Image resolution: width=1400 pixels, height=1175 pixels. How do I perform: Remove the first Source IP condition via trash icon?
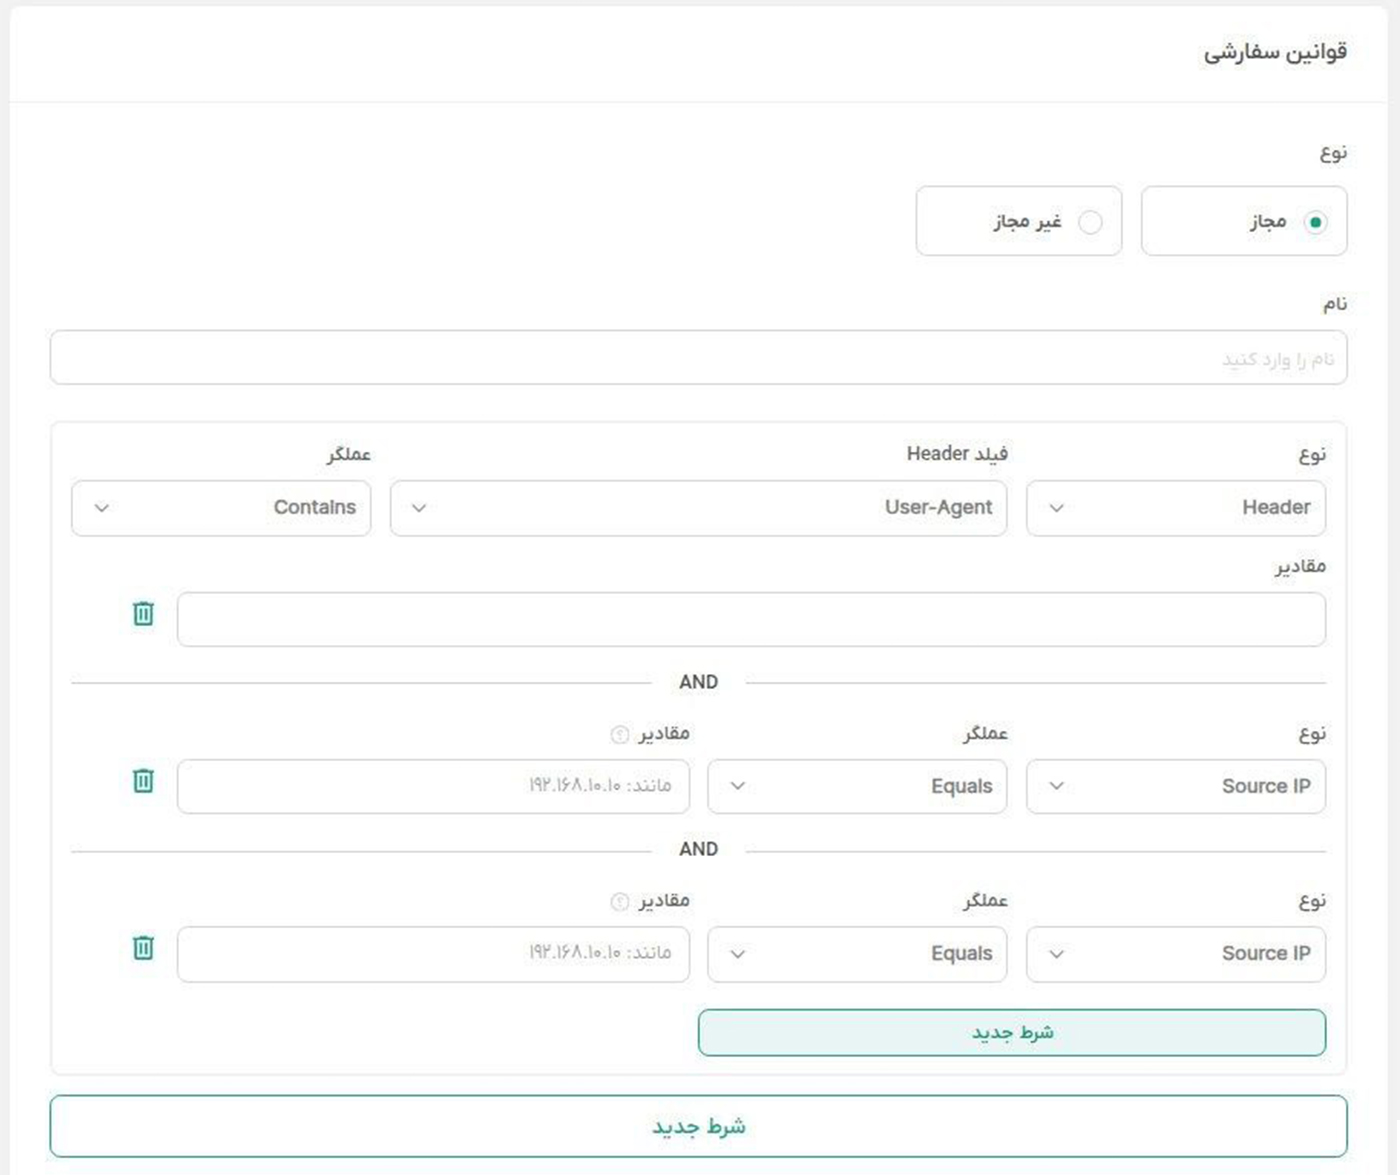144,783
